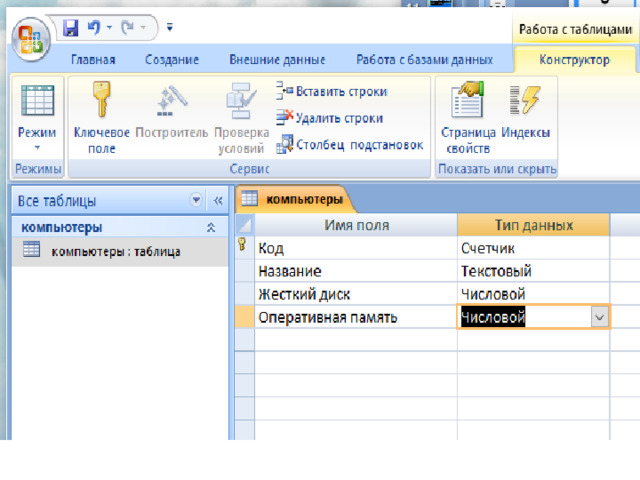The image size is (640, 480).
Task: Show the Страница свойств property sheet
Action: pyautogui.click(x=468, y=118)
